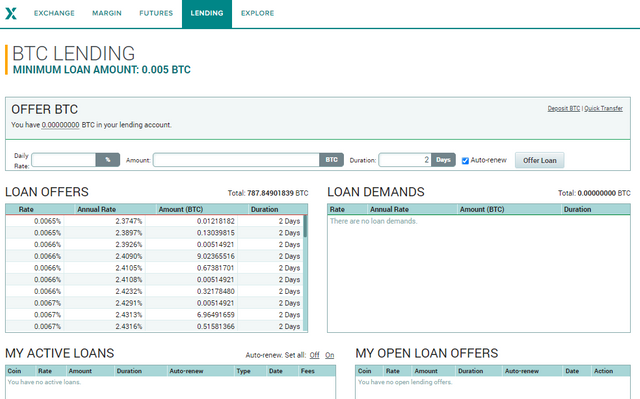Select loan offer with annual rate 2.3747%
Image resolution: width=640 pixels, height=399 pixels.
click(155, 221)
